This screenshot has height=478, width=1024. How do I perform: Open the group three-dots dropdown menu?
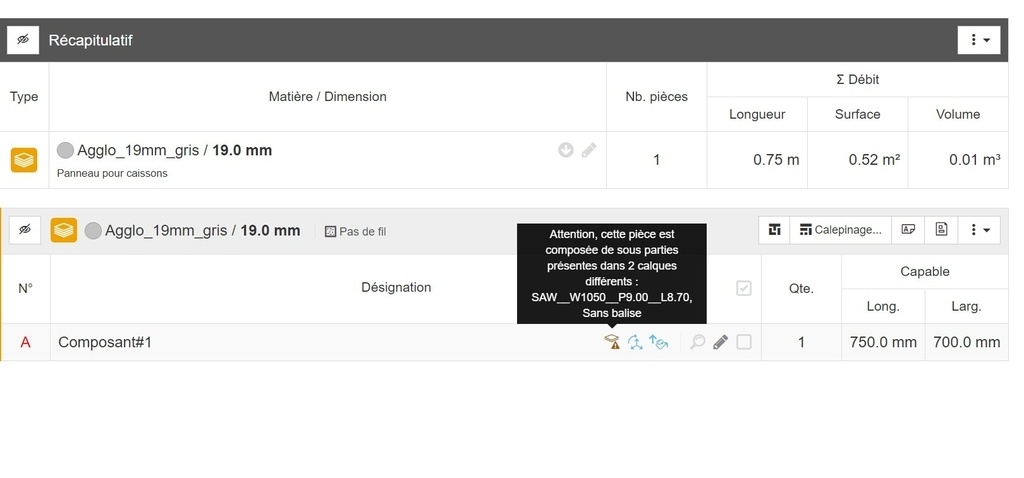click(x=979, y=230)
